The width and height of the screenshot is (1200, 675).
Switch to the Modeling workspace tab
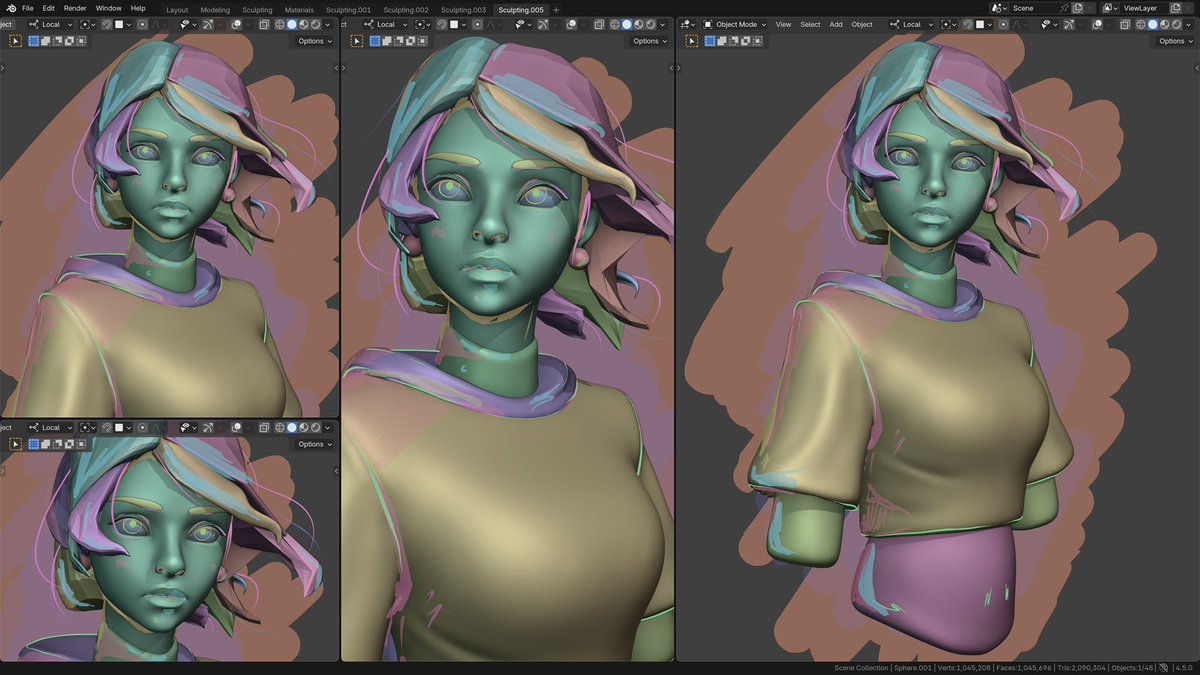click(x=215, y=10)
